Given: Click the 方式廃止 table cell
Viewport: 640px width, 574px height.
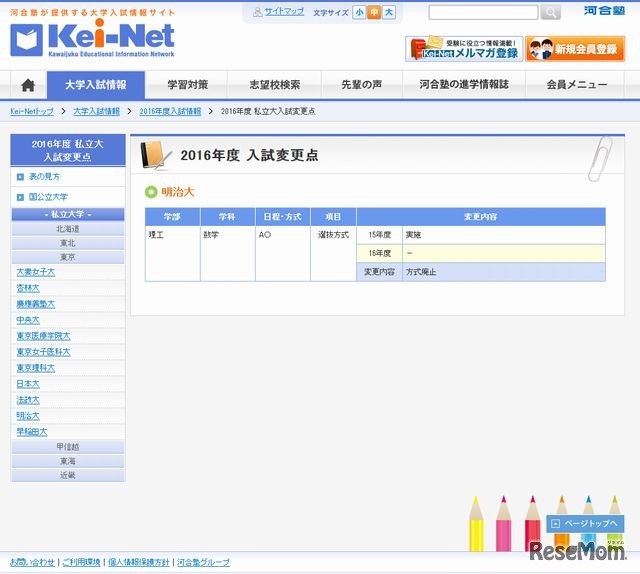Looking at the screenshot, I should tap(504, 272).
